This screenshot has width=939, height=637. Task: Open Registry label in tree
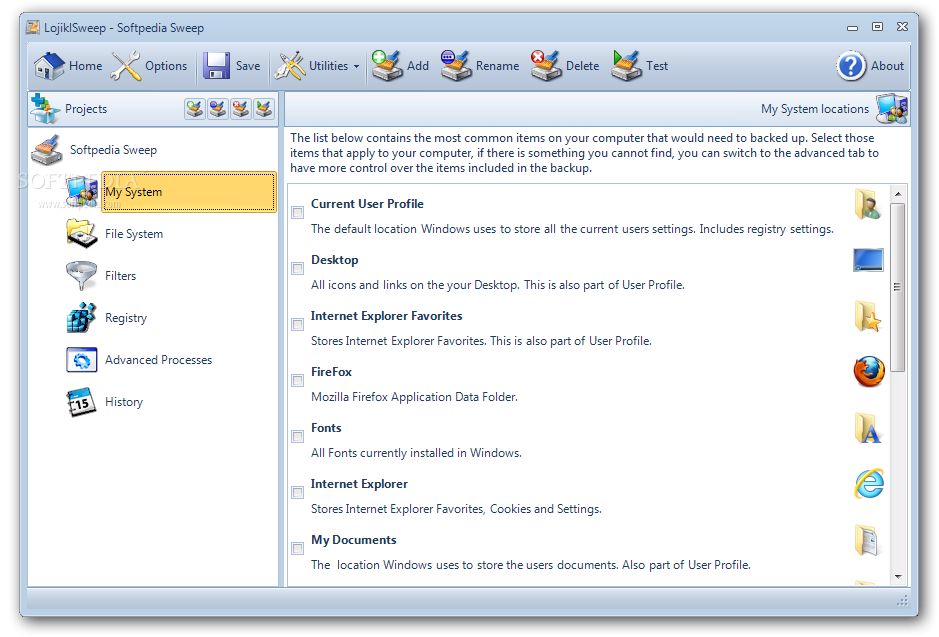(126, 318)
